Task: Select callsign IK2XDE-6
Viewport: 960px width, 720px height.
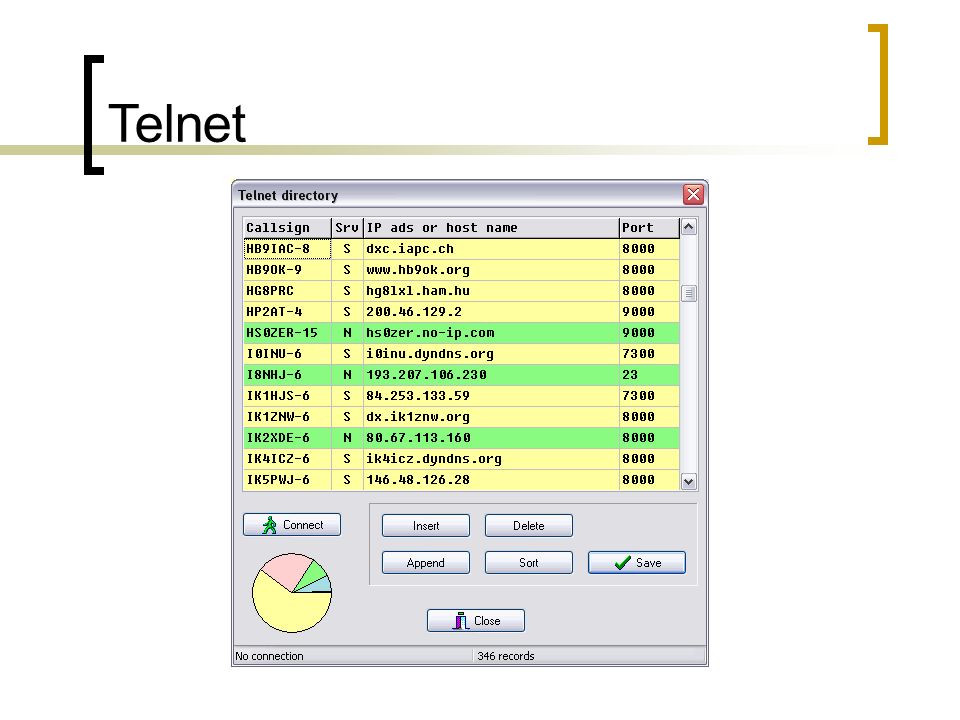Action: (x=287, y=438)
